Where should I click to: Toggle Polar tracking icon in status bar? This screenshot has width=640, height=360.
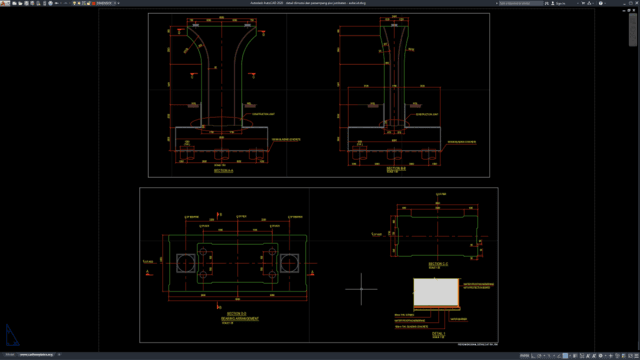539,356
